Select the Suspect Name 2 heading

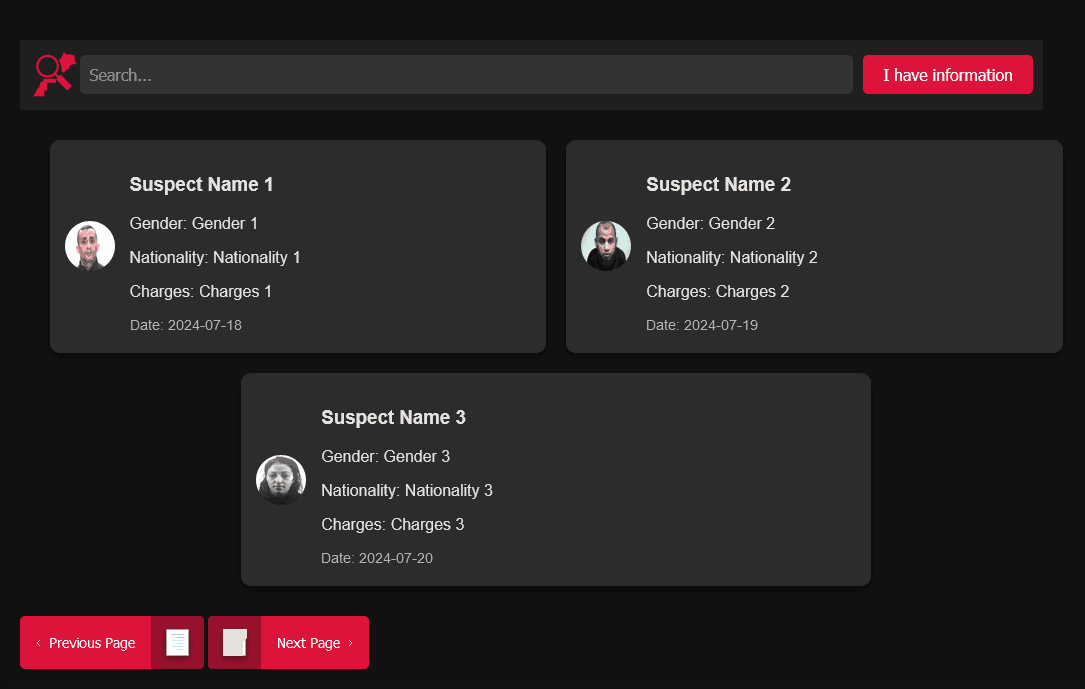[x=718, y=185]
